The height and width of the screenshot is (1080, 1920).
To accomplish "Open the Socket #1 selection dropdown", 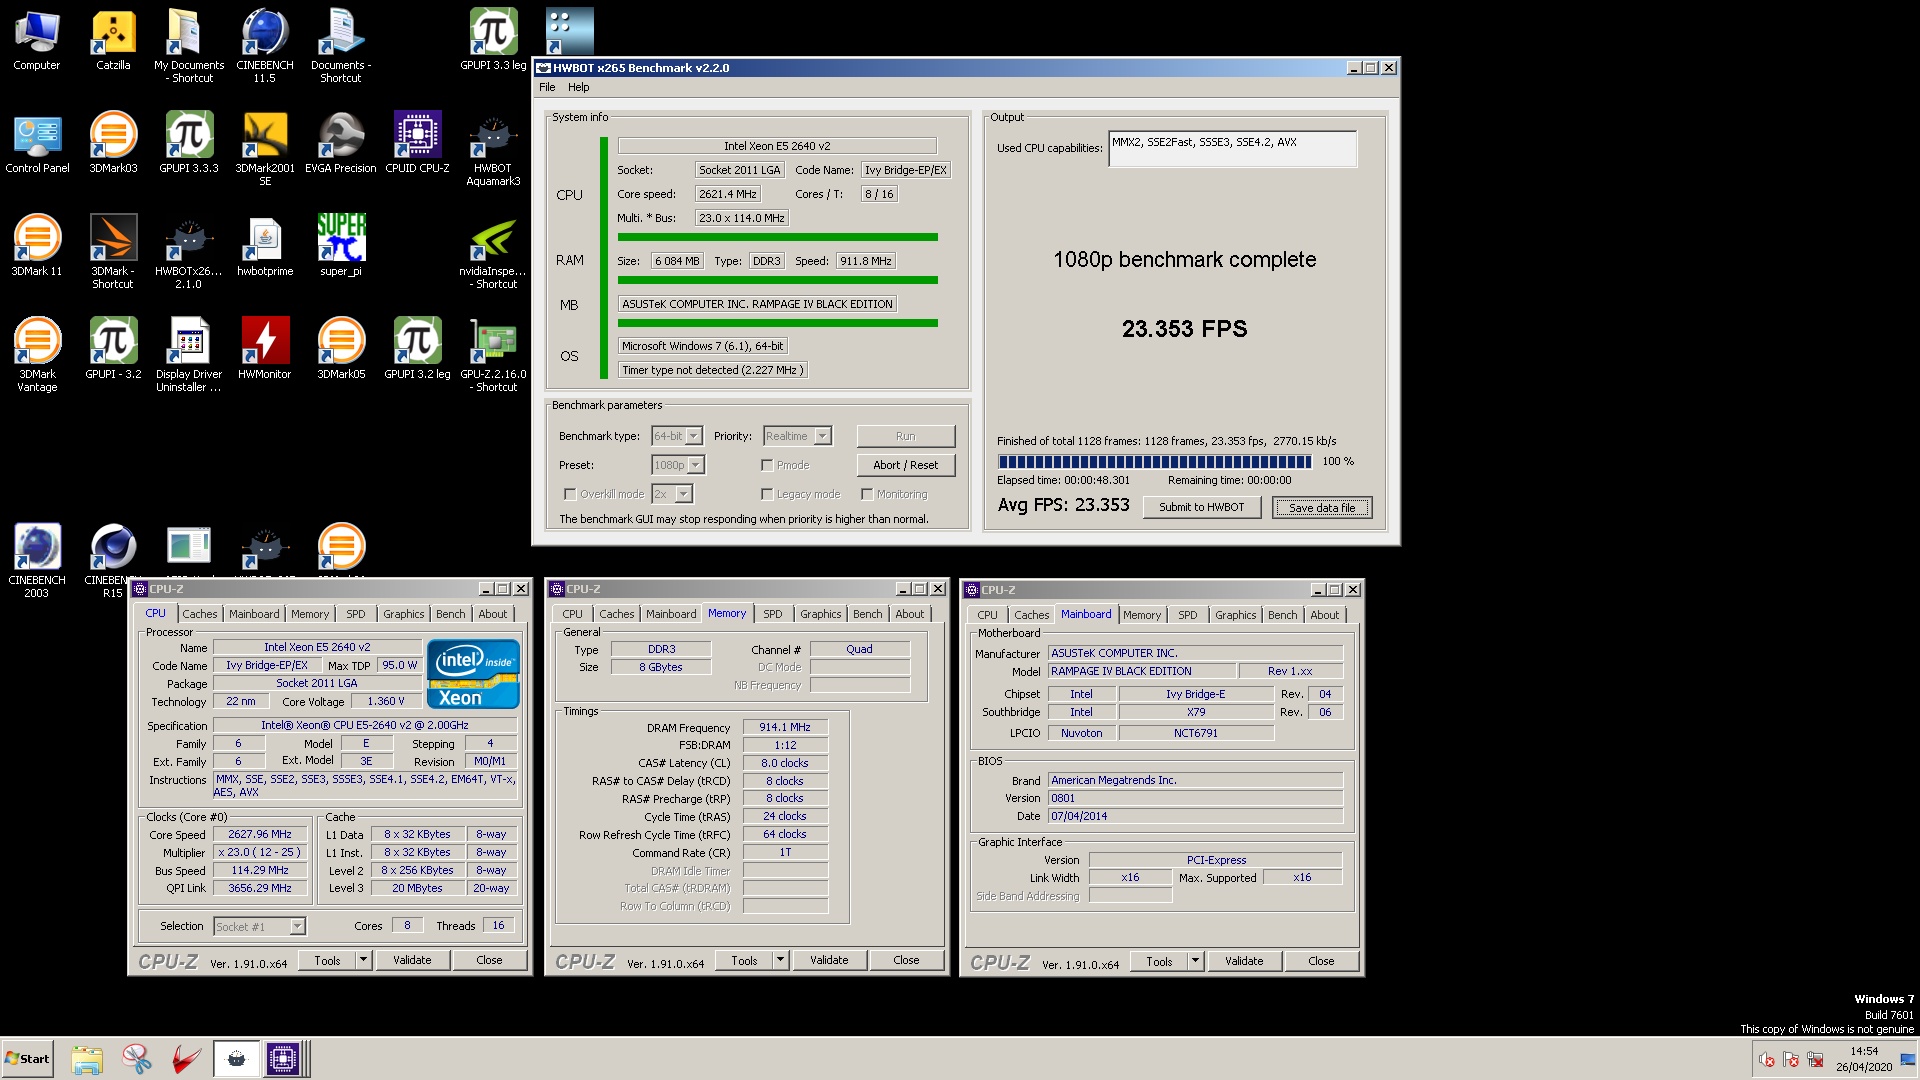I will point(259,926).
